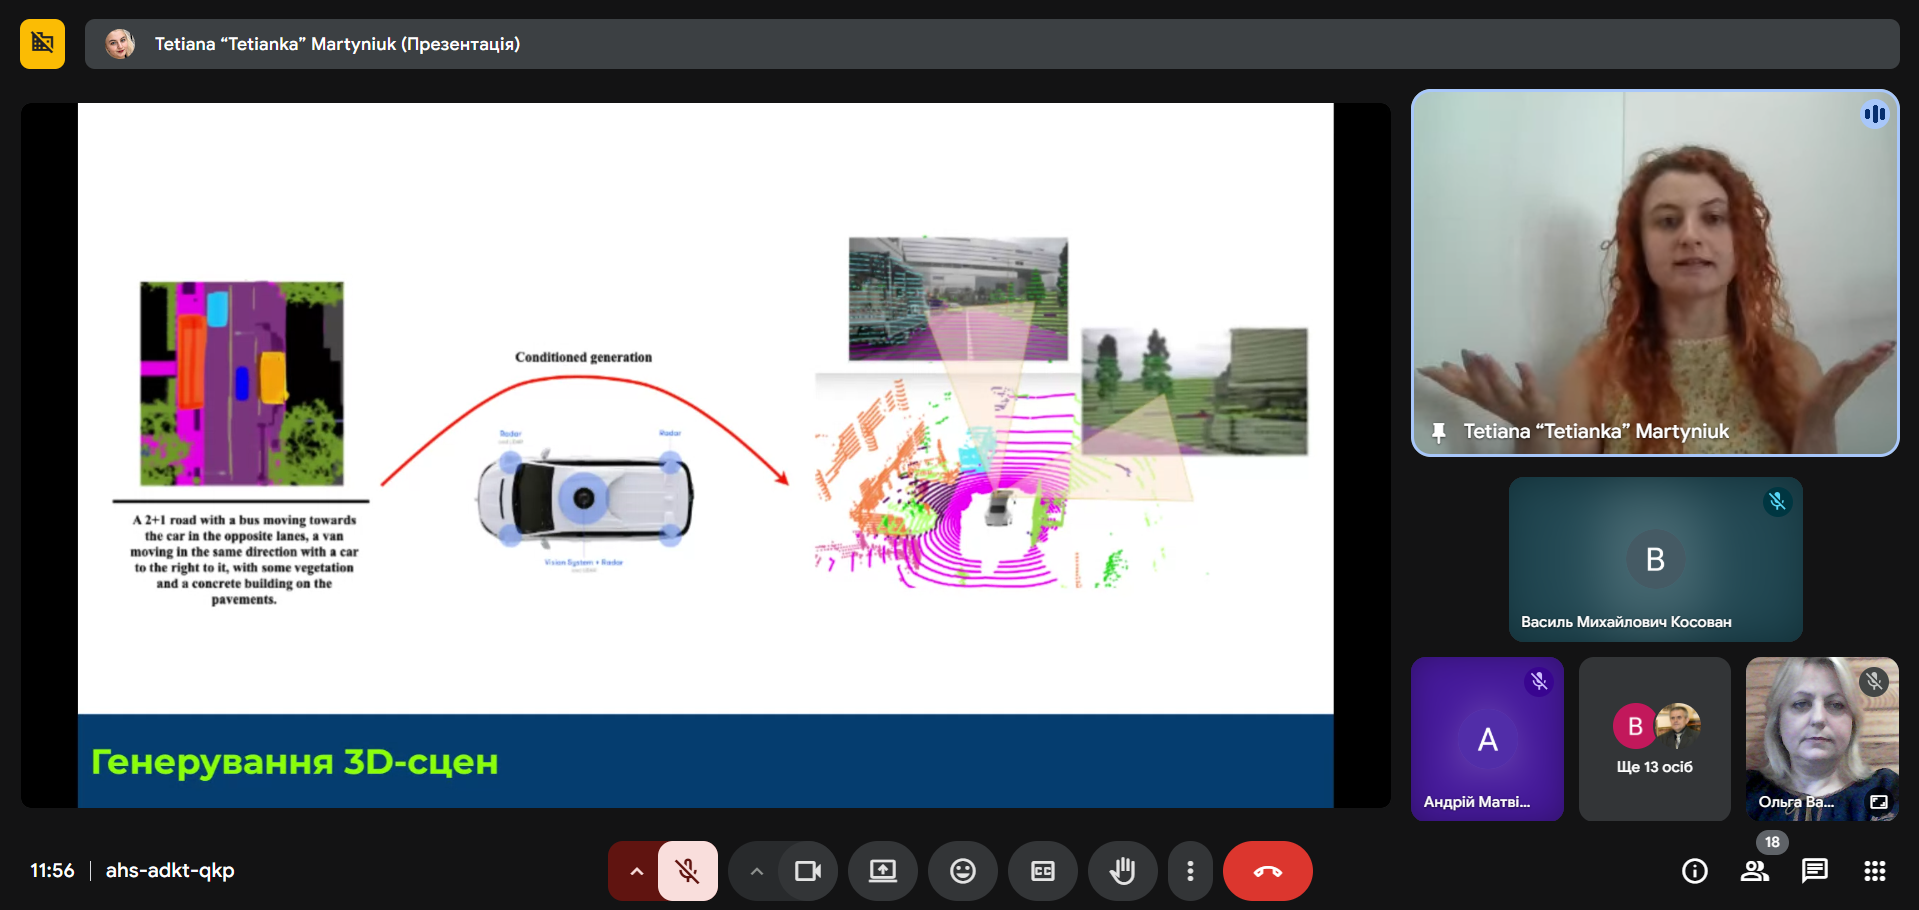1919x910 pixels.
Task: Turn on the camera
Action: coord(807,871)
